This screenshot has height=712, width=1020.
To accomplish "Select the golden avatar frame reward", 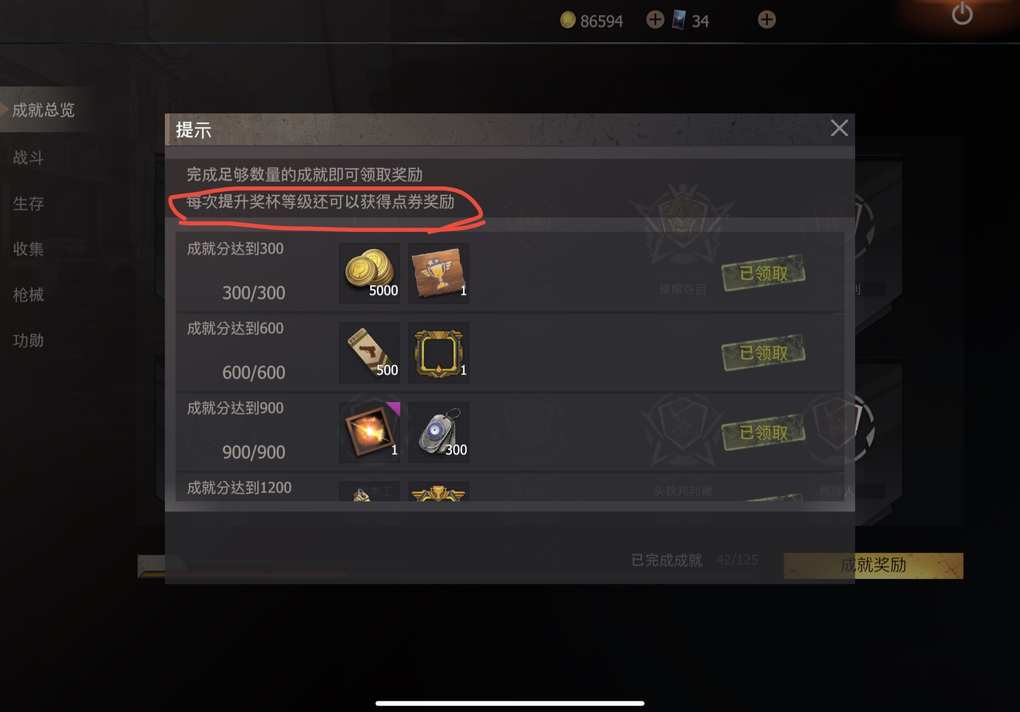I will pos(438,352).
